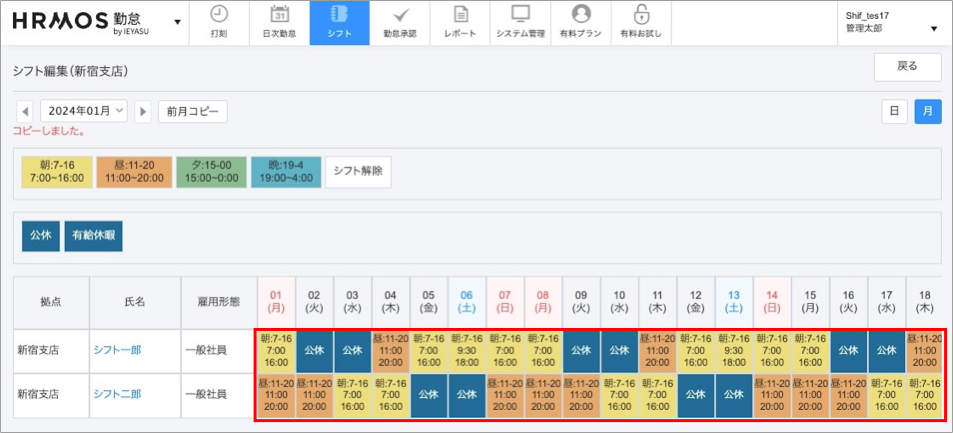Expand the HRMOS 勤怠 logo dropdown arrow
Image resolution: width=953 pixels, height=433 pixels.
(177, 22)
